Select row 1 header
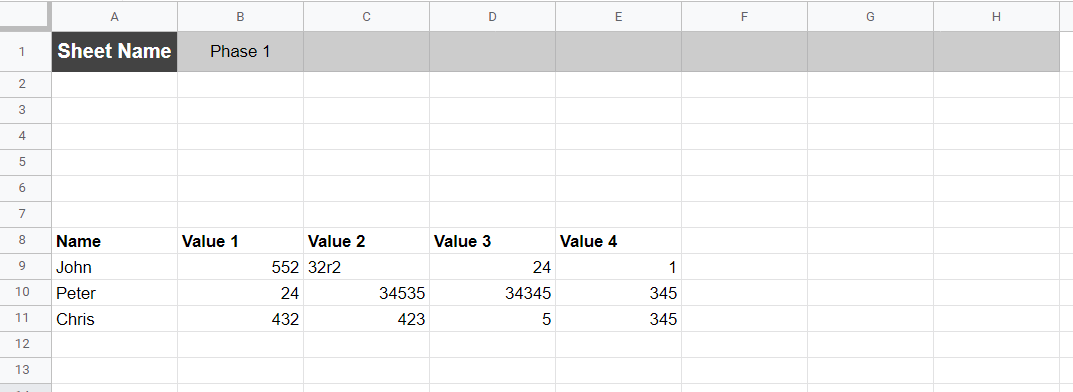The height and width of the screenshot is (392, 1073). [25, 51]
